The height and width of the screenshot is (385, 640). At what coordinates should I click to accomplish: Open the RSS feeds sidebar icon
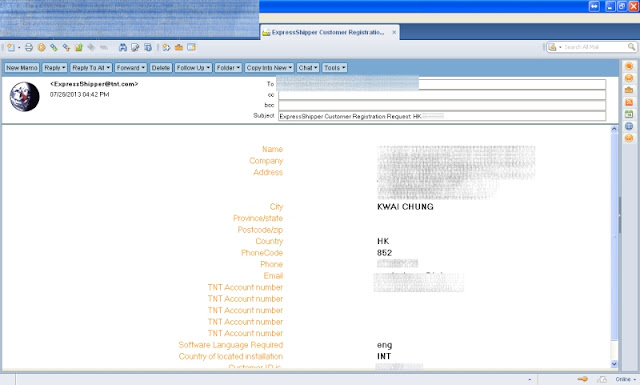pyautogui.click(x=629, y=102)
